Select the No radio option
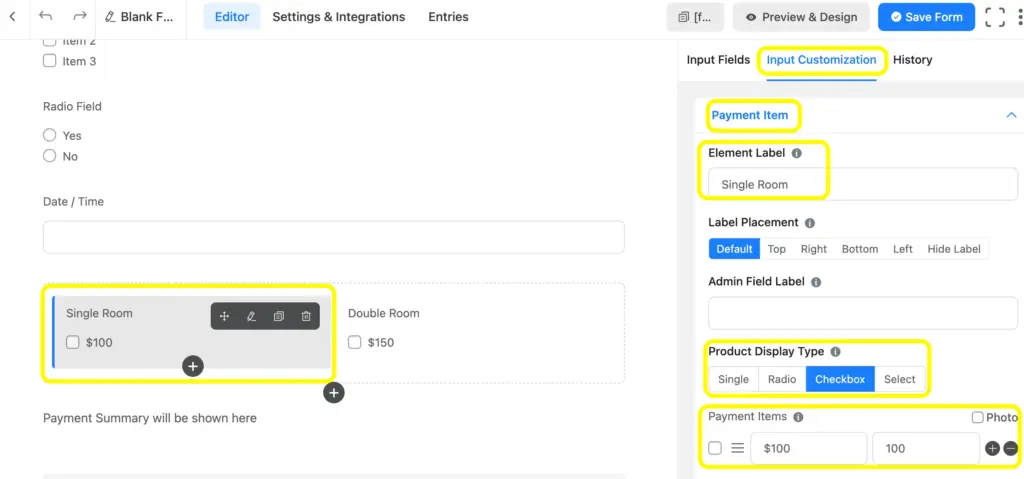This screenshot has width=1024, height=479. pos(50,156)
